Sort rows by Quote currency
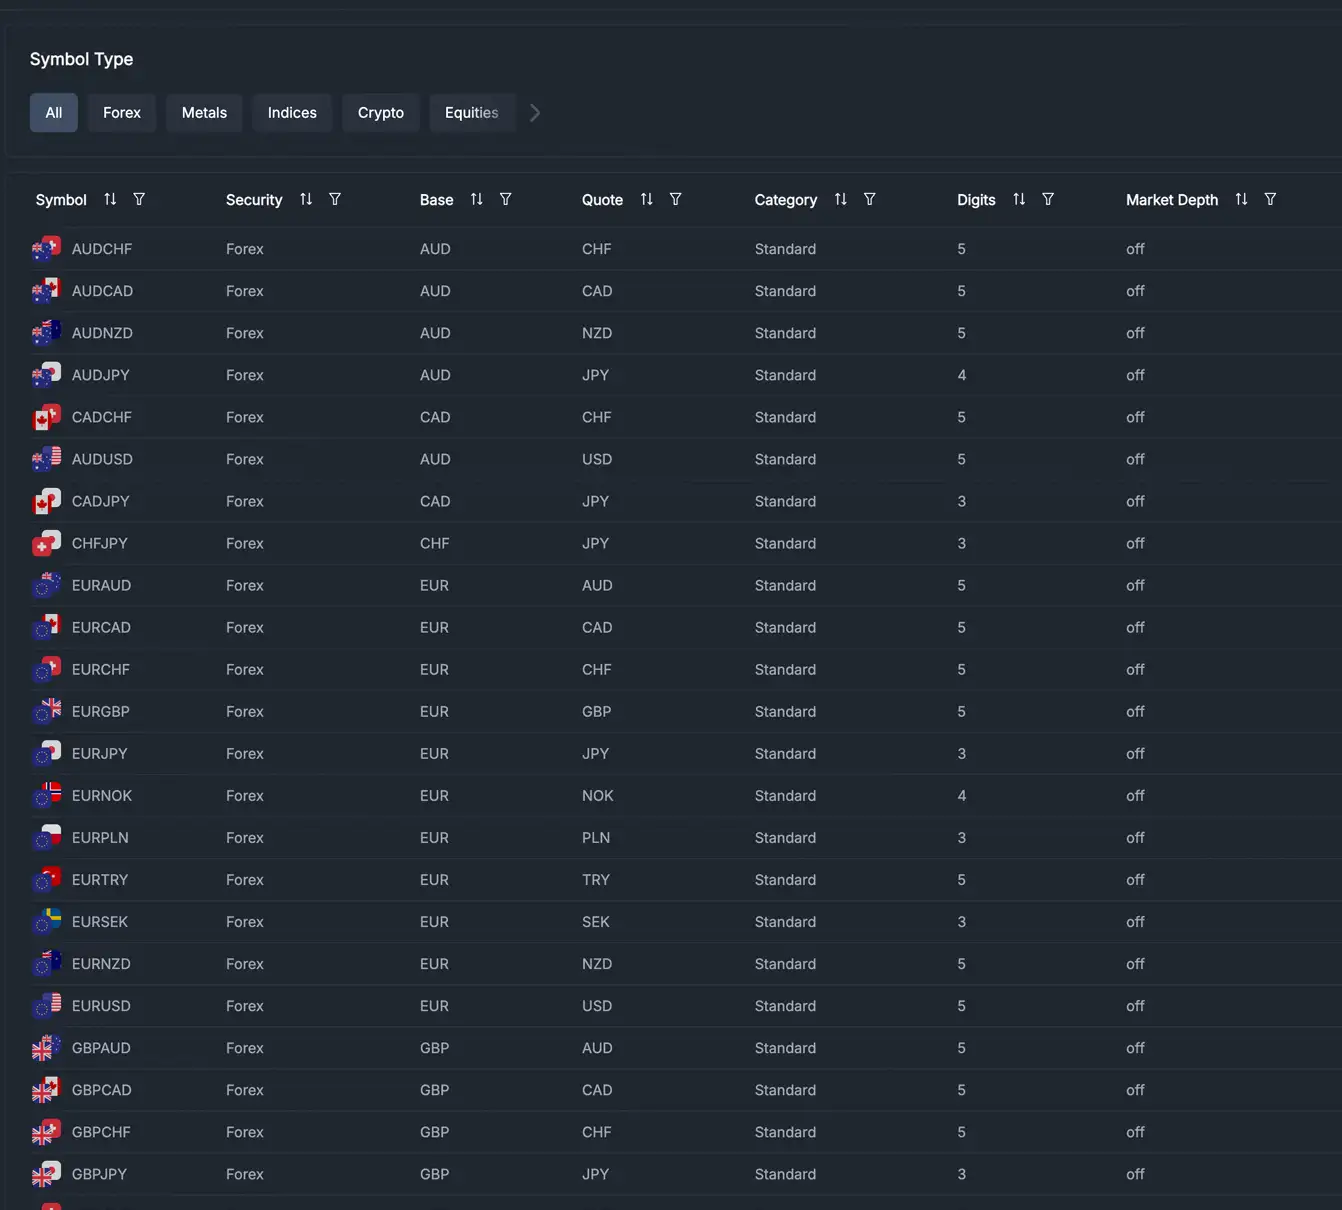 point(647,199)
